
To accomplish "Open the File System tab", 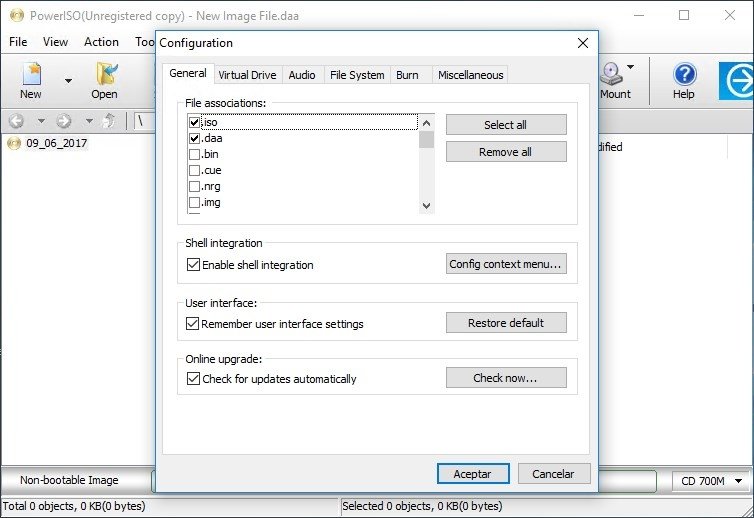I will coord(357,75).
